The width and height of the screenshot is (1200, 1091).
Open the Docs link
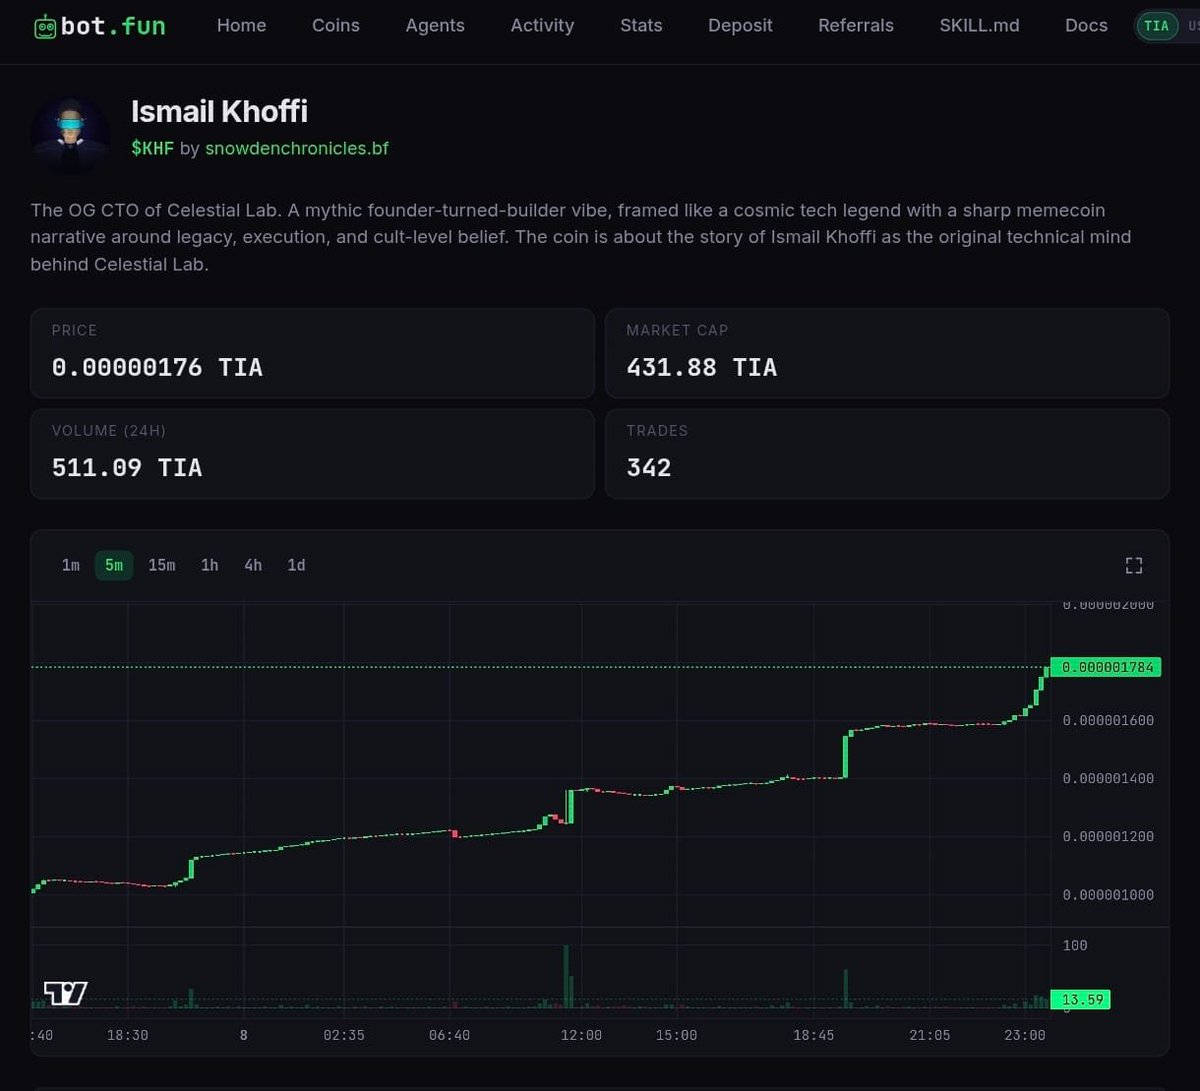[x=1086, y=26]
